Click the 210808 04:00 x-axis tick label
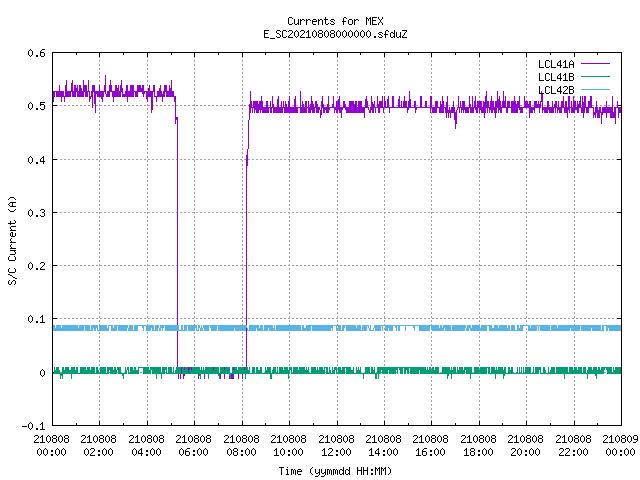 pos(146,446)
